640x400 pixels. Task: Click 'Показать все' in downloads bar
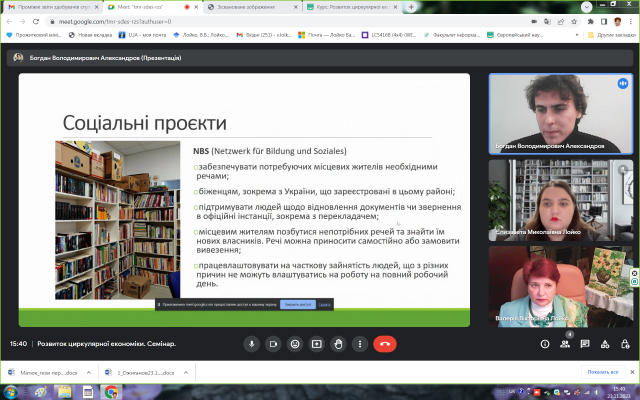(602, 371)
